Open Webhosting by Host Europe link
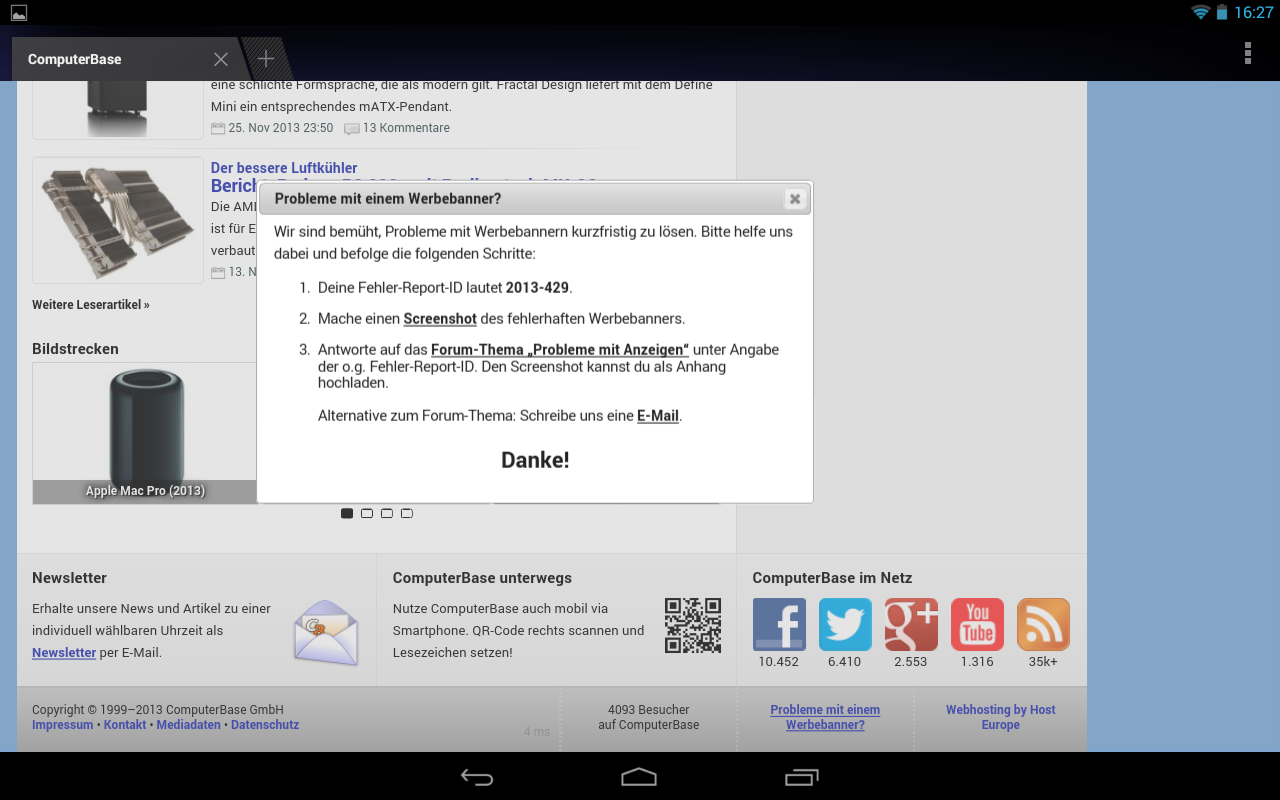This screenshot has height=800, width=1280. (1001, 717)
